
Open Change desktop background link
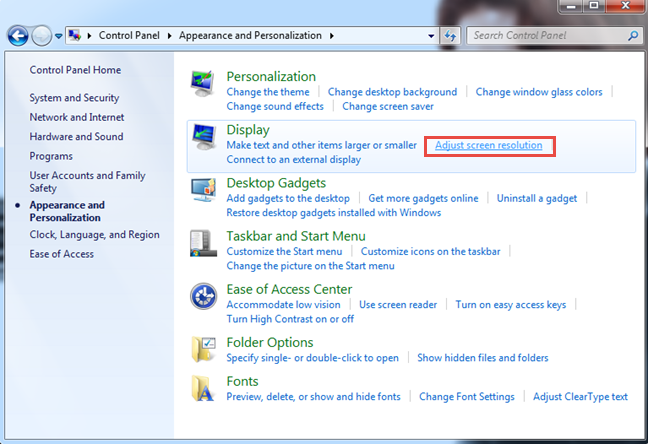tap(392, 92)
